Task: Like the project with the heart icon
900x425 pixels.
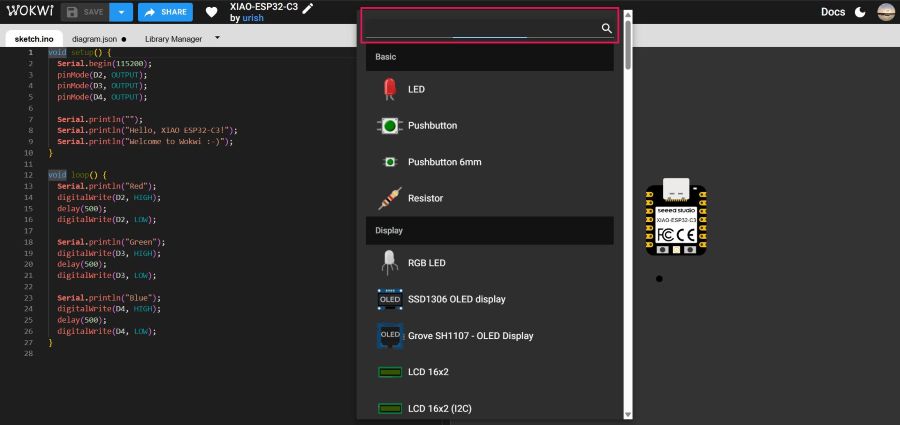Action: [211, 12]
